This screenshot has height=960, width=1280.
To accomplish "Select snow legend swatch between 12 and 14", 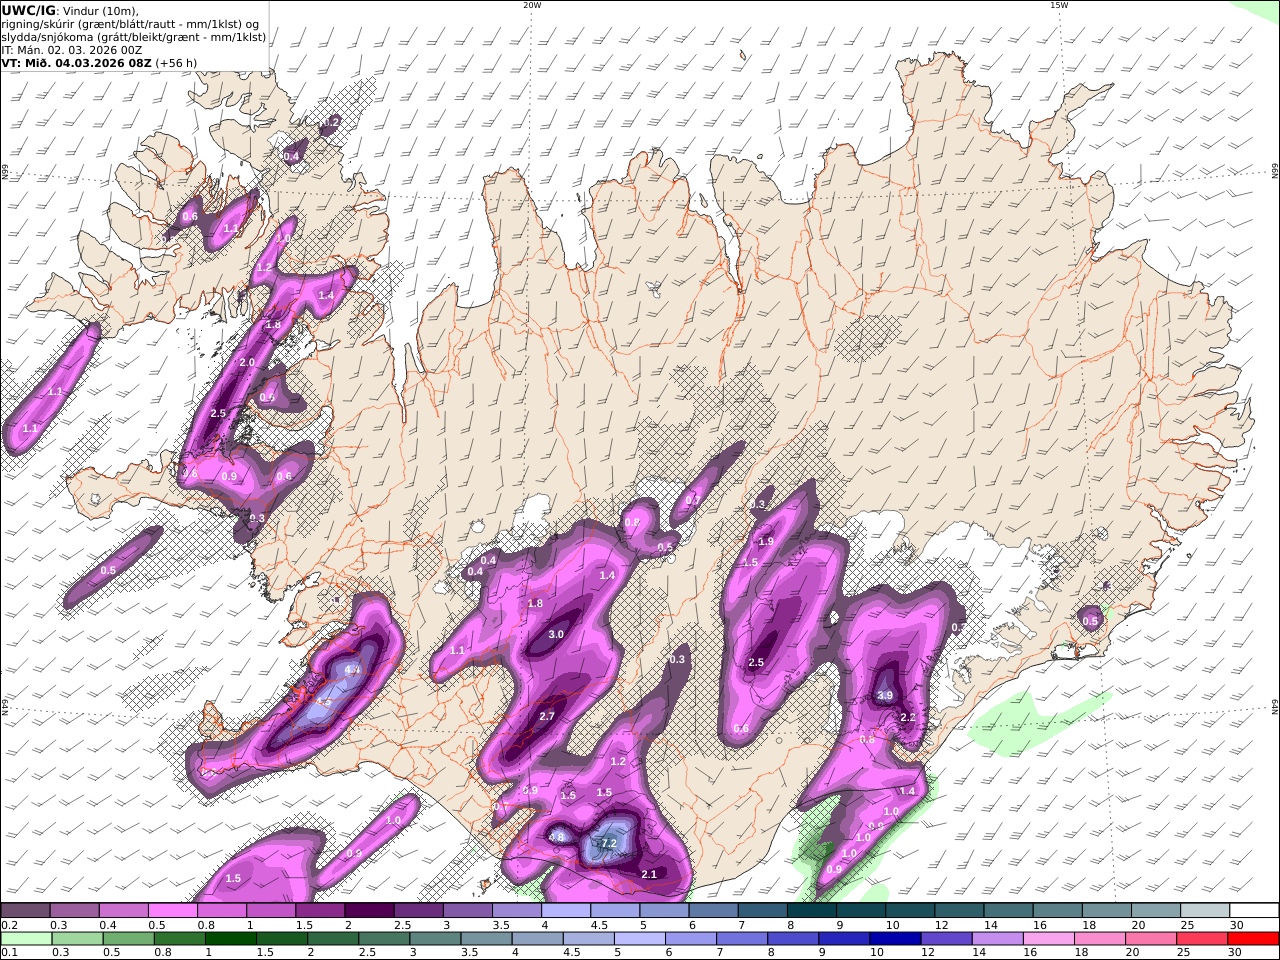I will coord(958,910).
